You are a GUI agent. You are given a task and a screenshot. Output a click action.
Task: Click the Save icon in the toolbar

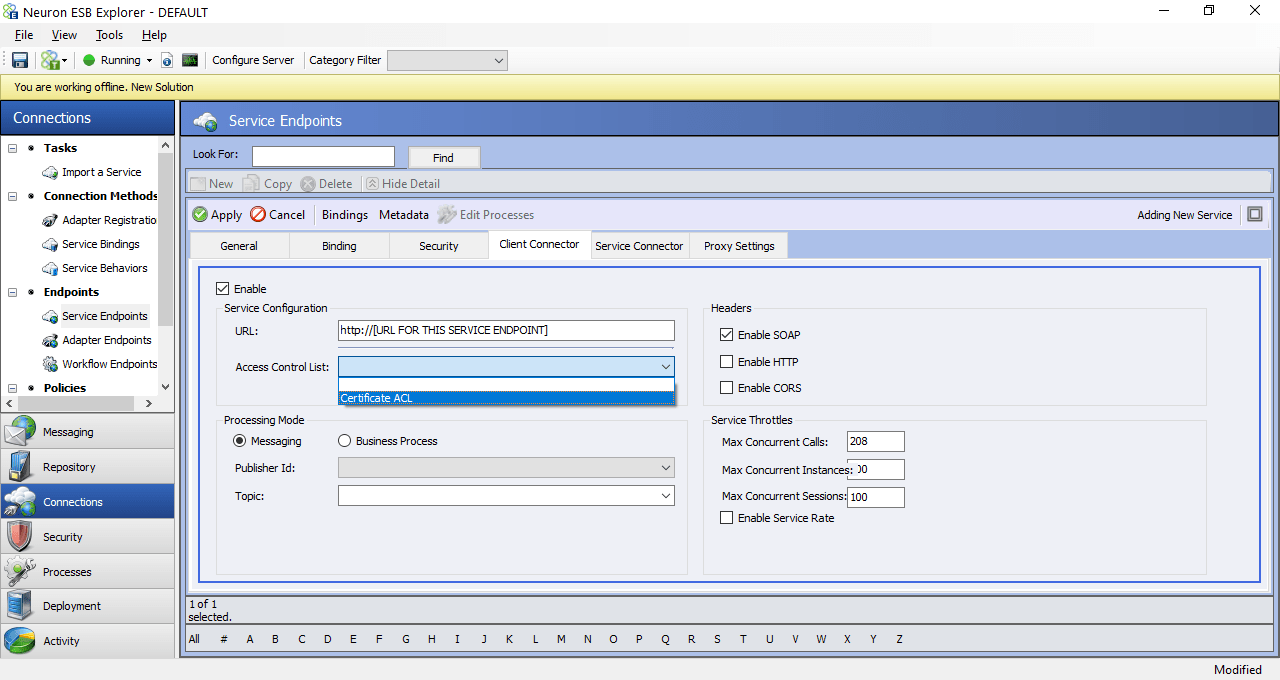point(20,60)
